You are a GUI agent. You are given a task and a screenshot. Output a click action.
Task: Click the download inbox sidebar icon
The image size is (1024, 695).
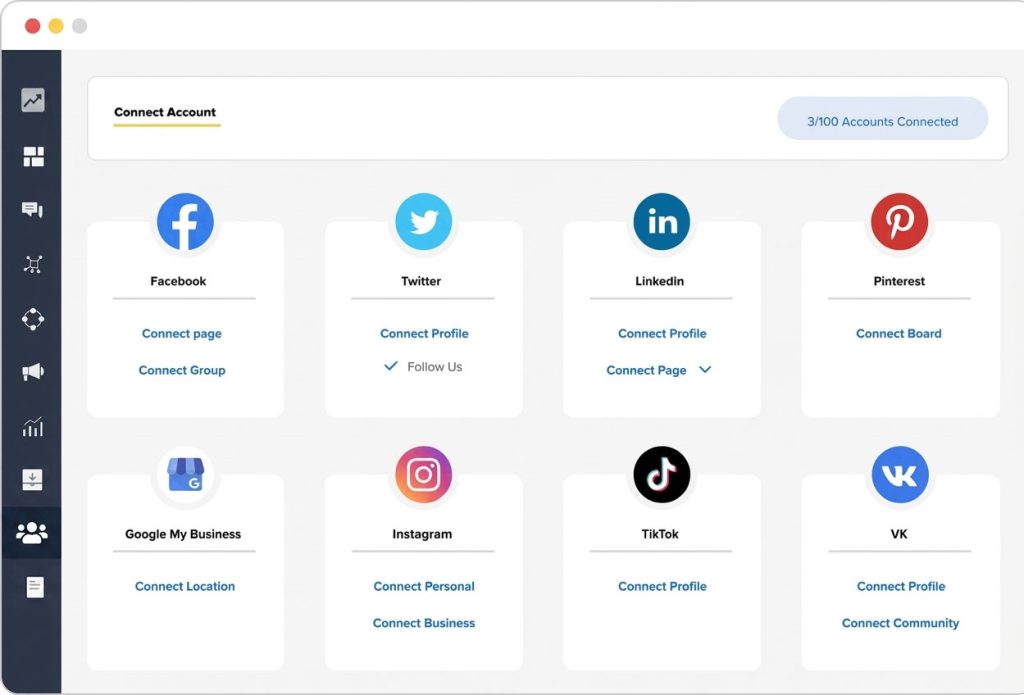pyautogui.click(x=33, y=480)
